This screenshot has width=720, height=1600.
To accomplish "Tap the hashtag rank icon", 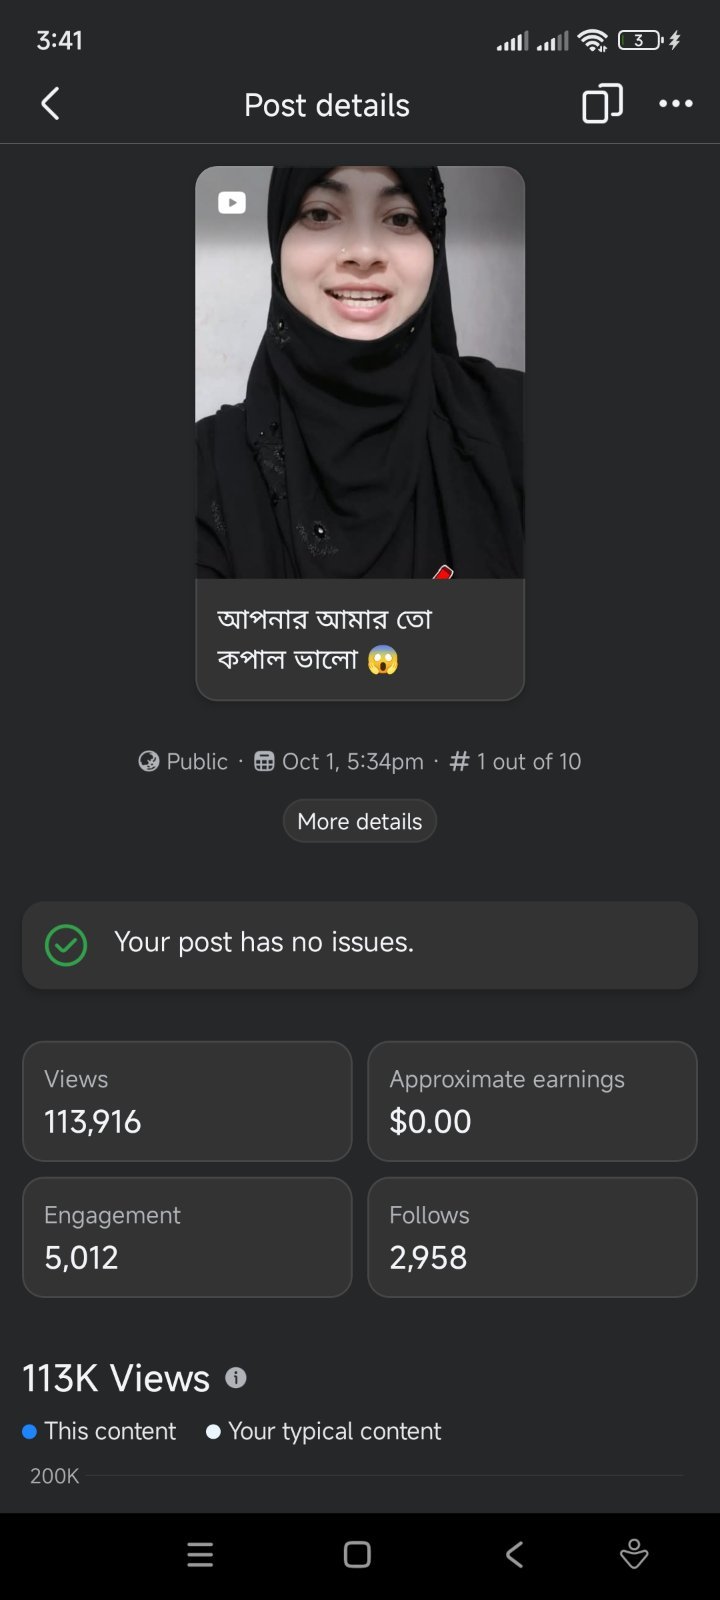I will (x=460, y=762).
